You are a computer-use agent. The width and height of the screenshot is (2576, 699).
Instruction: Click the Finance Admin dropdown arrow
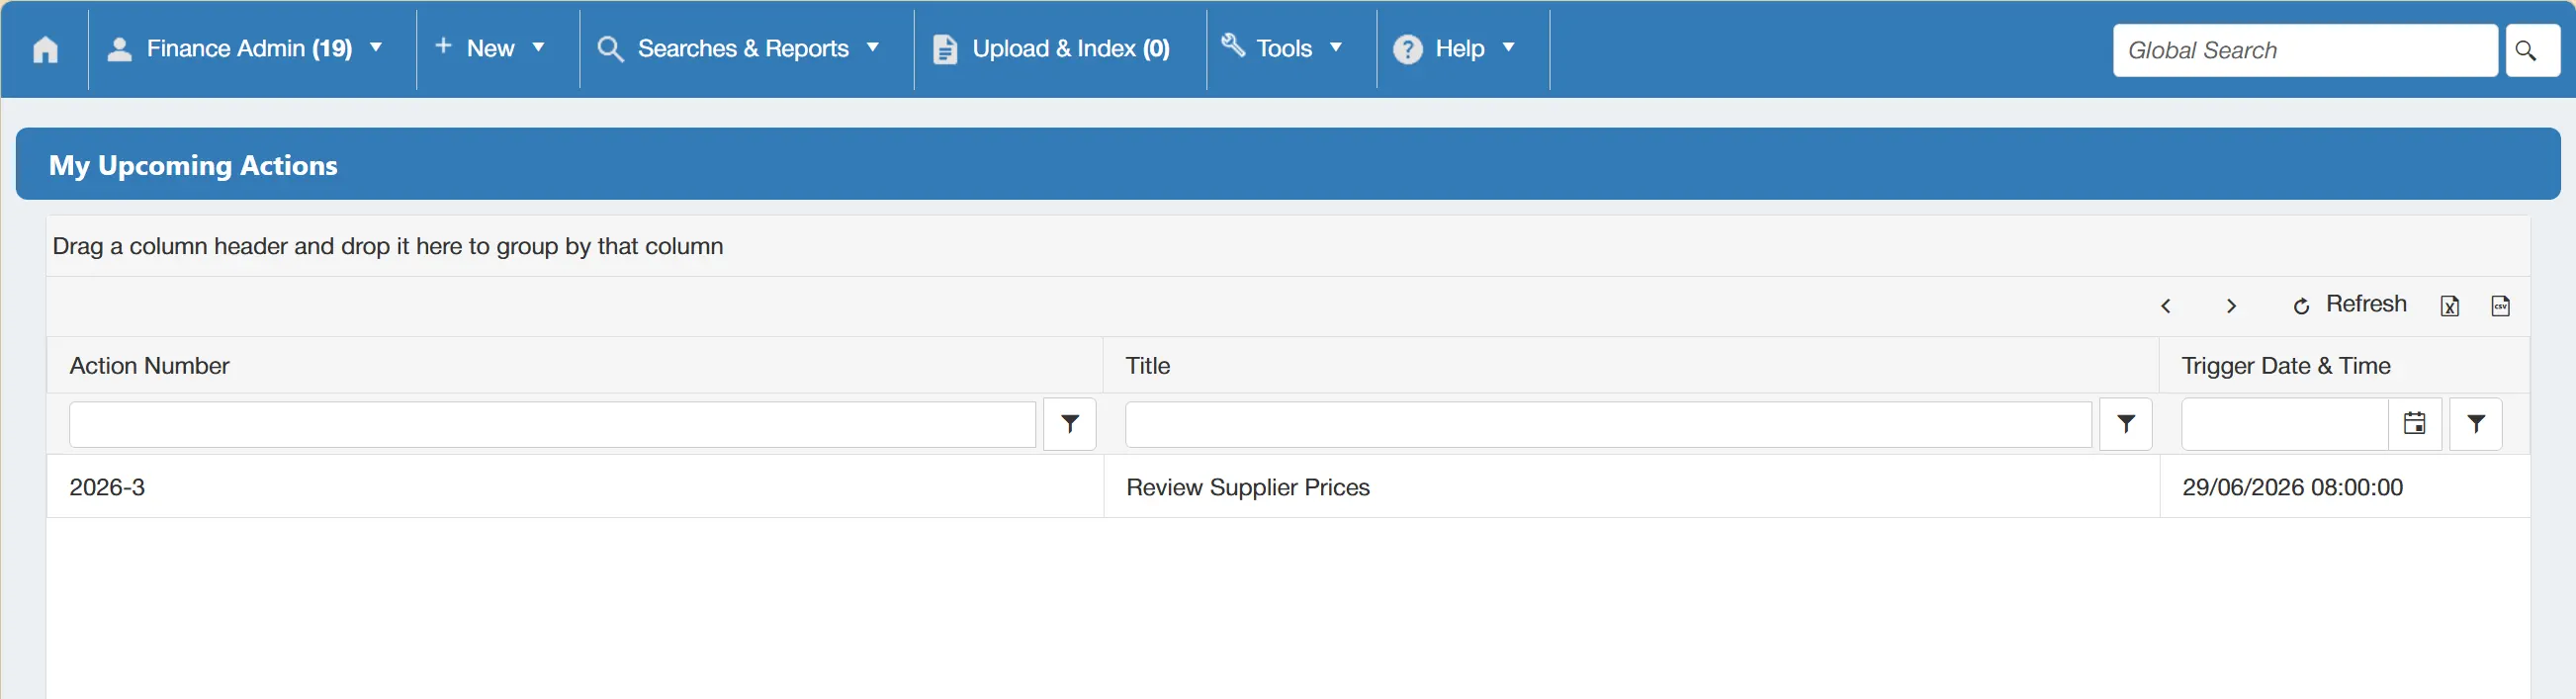pyautogui.click(x=376, y=48)
